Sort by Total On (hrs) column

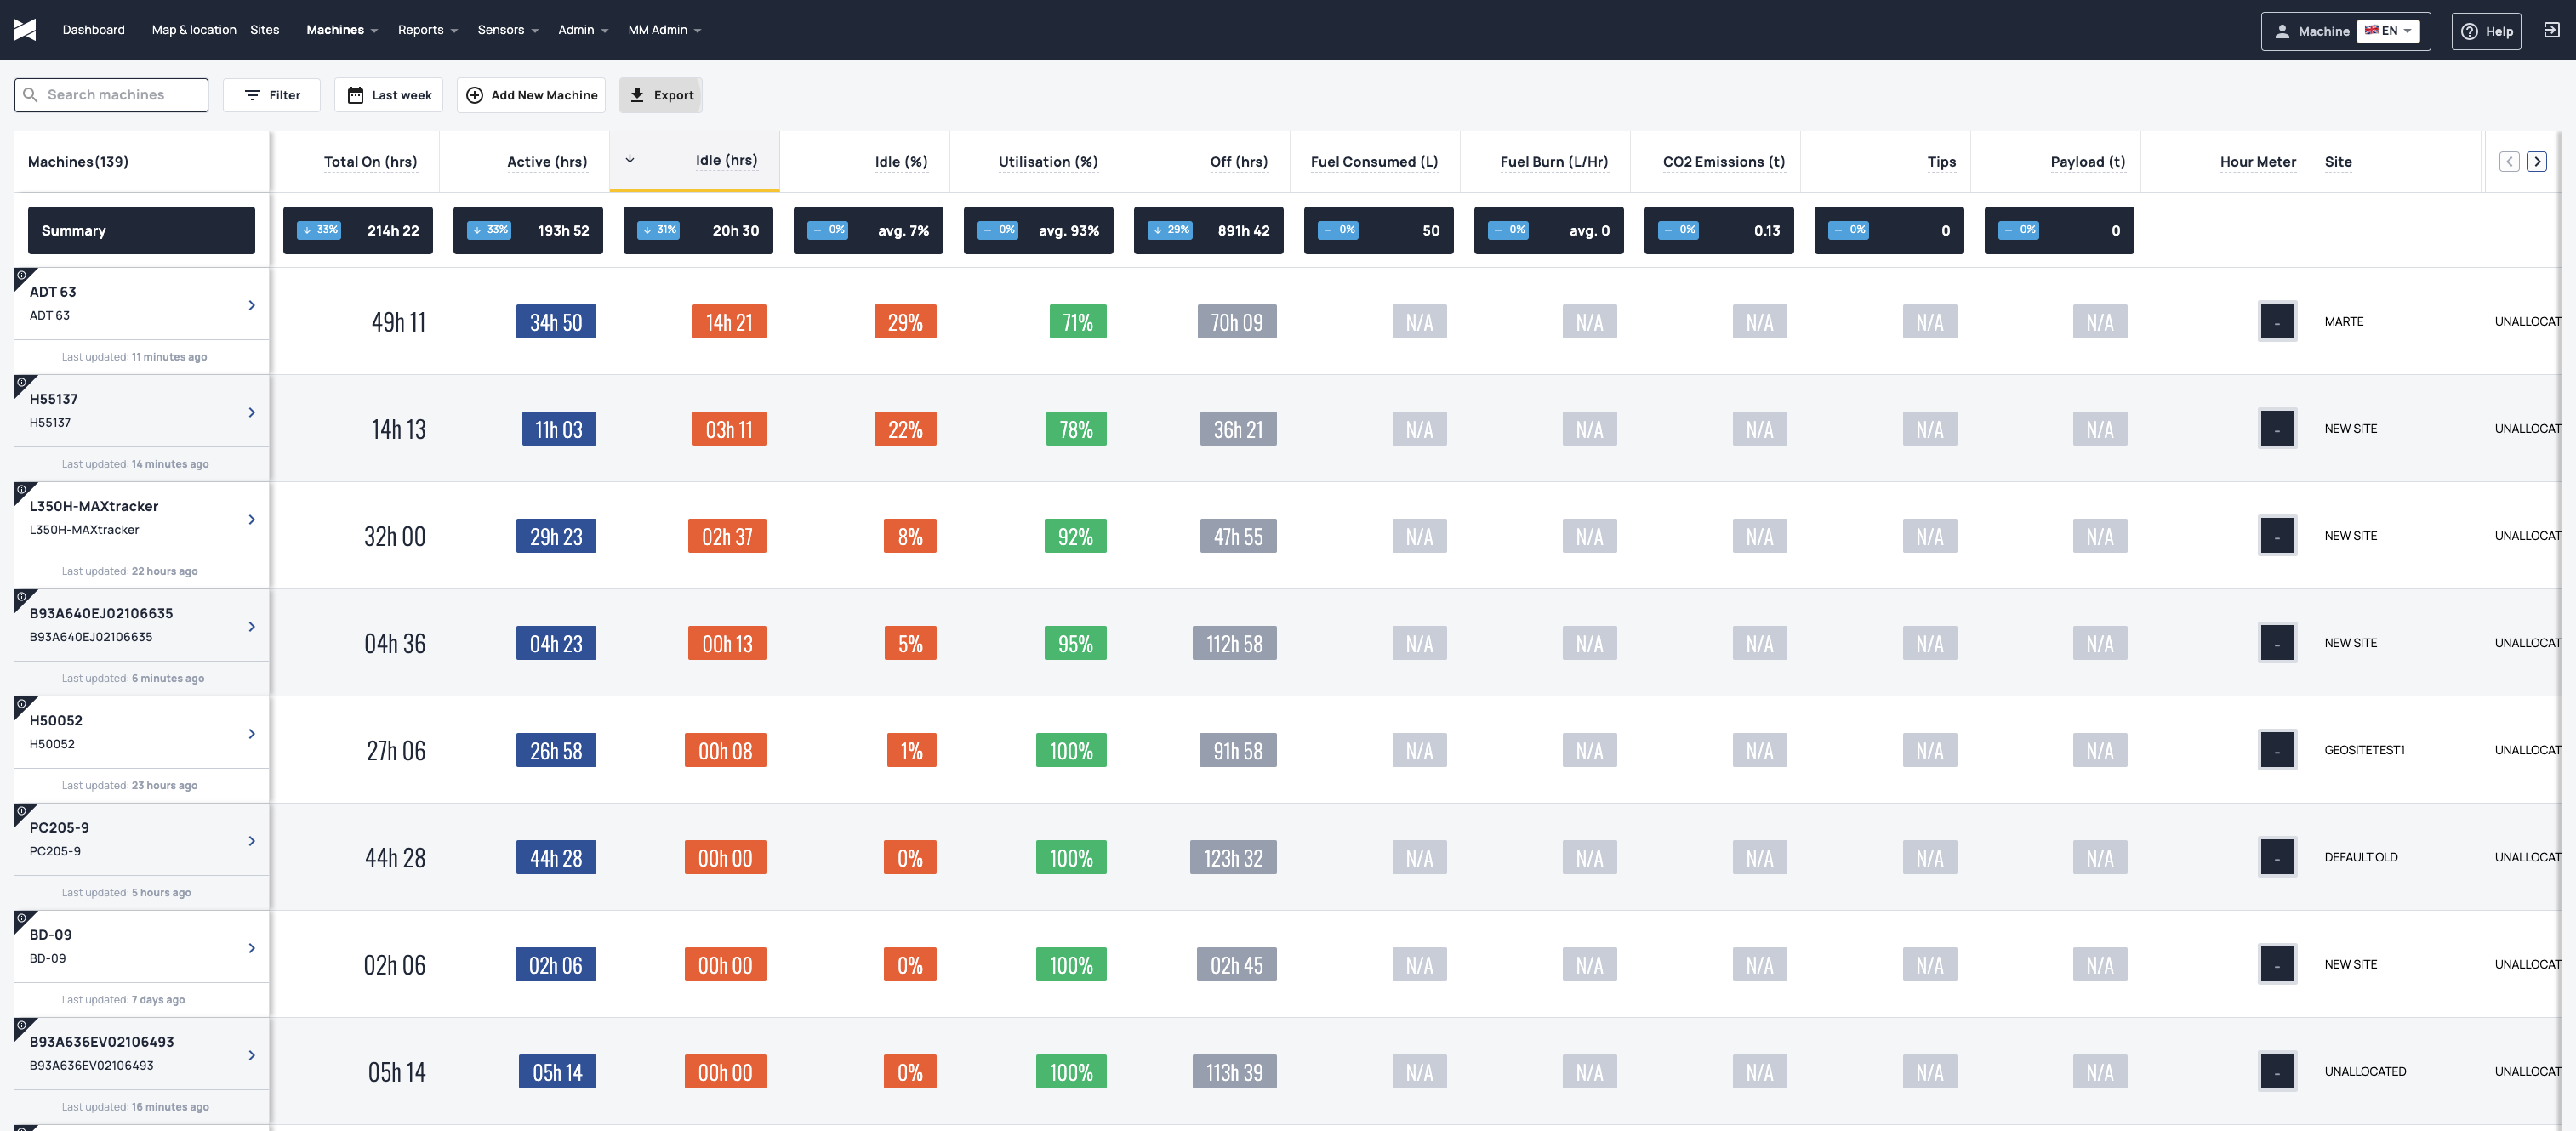point(370,161)
